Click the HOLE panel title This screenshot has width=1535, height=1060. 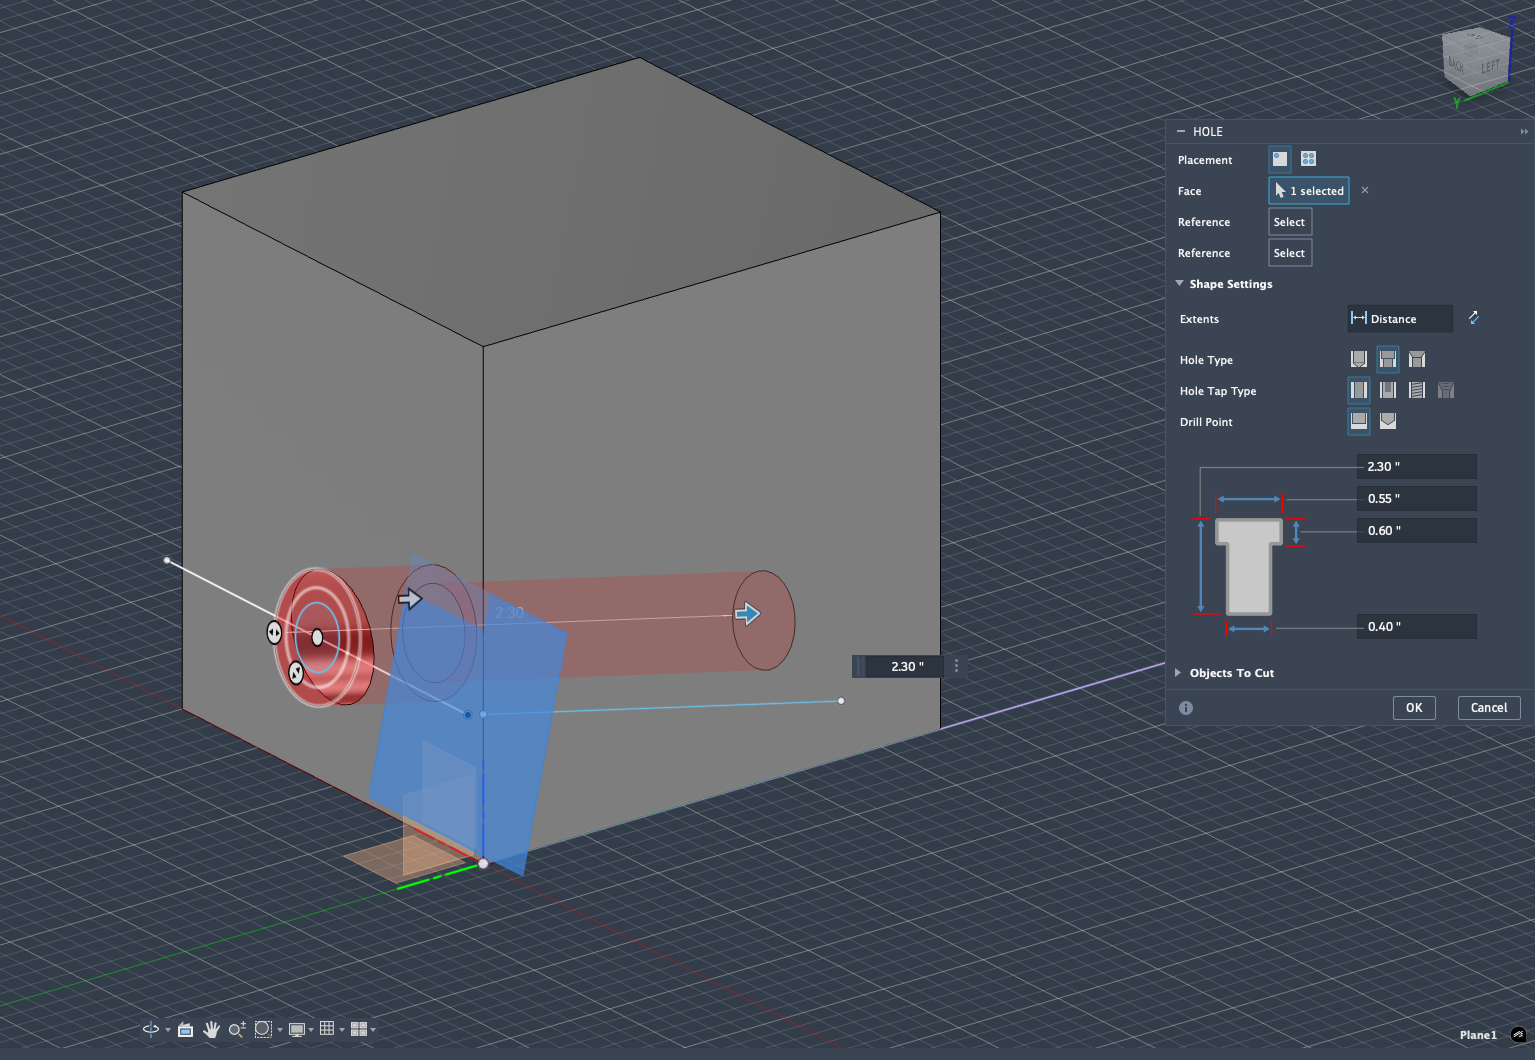[1210, 131]
